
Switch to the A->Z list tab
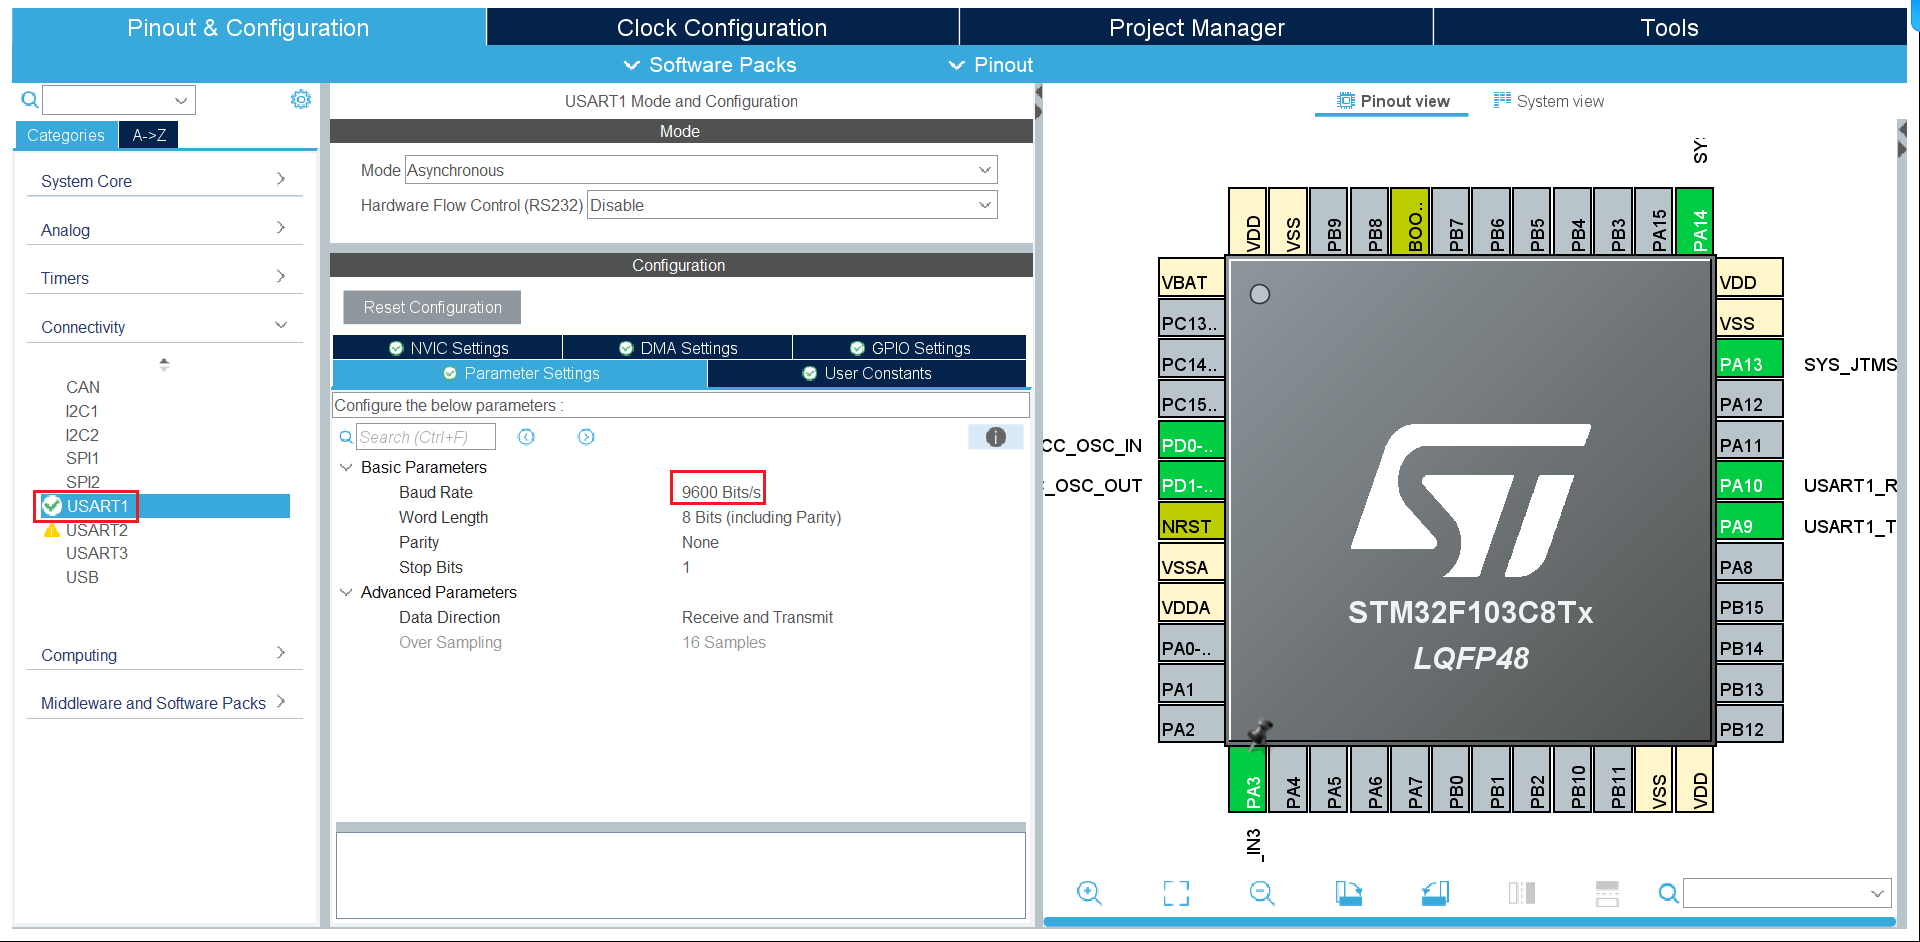(149, 135)
